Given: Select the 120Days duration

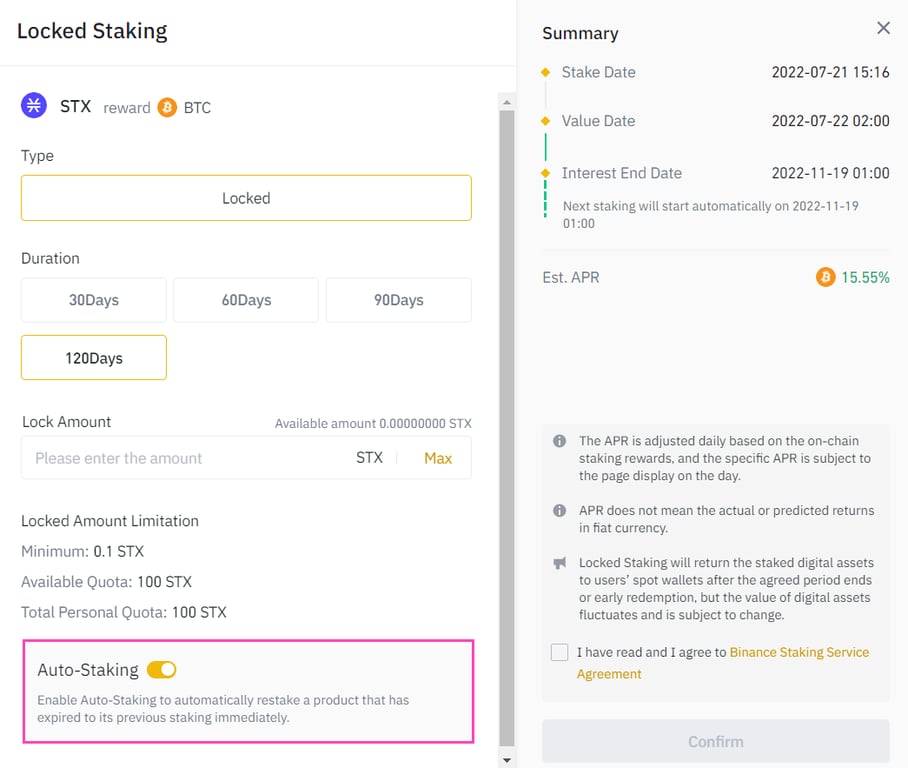Looking at the screenshot, I should [93, 357].
